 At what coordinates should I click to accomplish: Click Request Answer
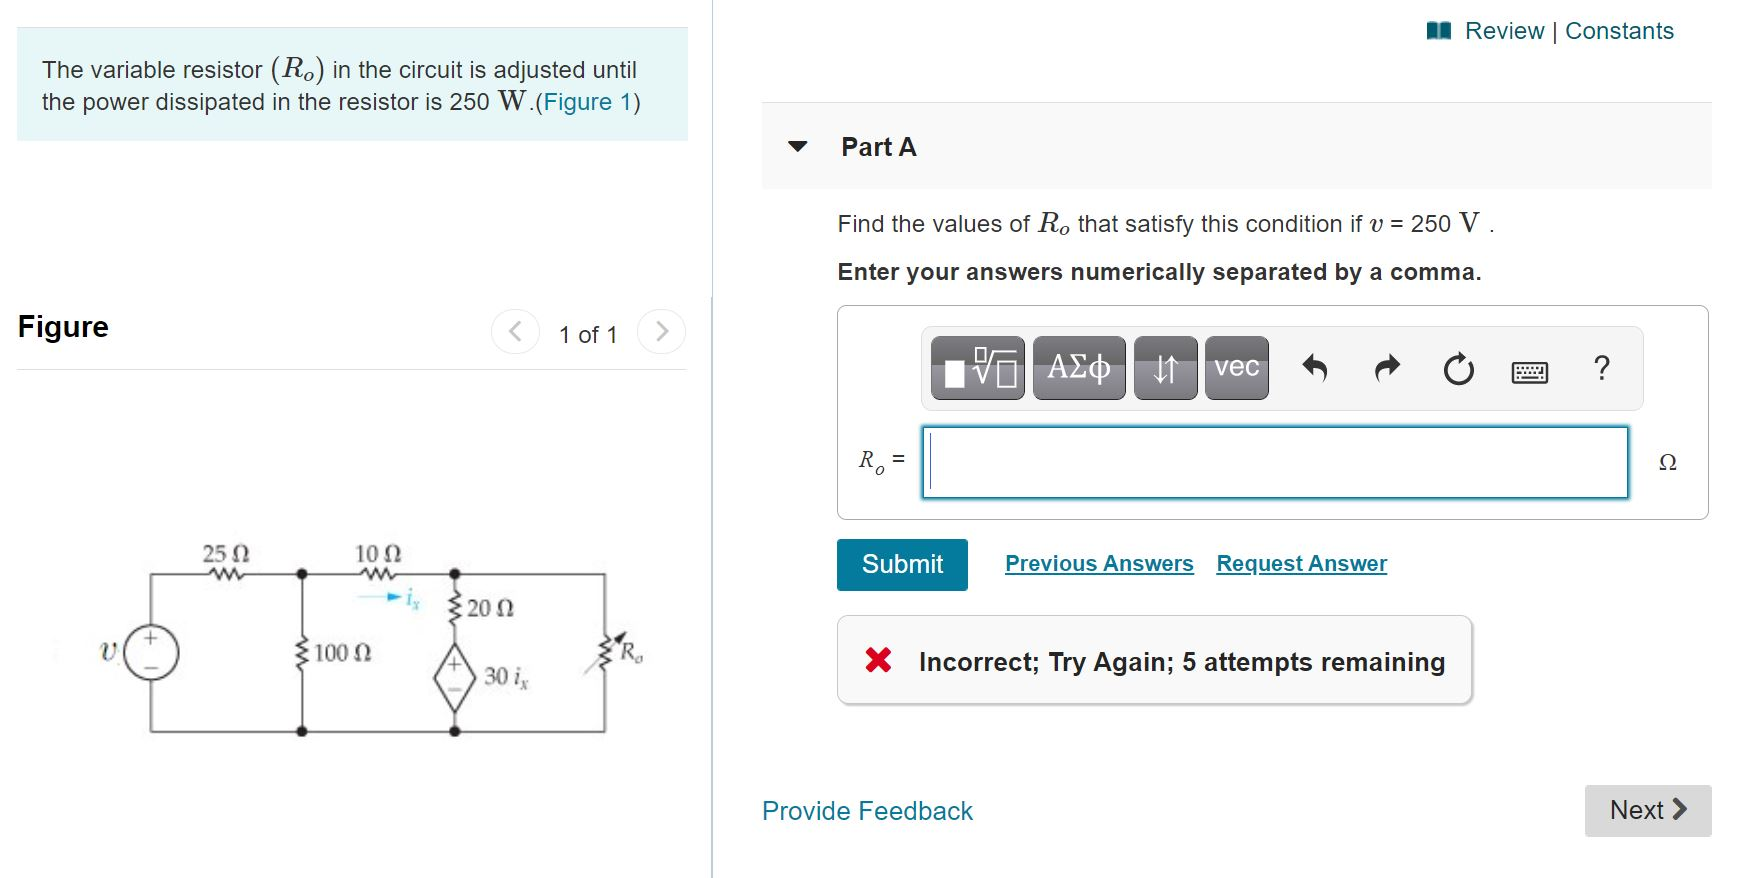pyautogui.click(x=1300, y=563)
